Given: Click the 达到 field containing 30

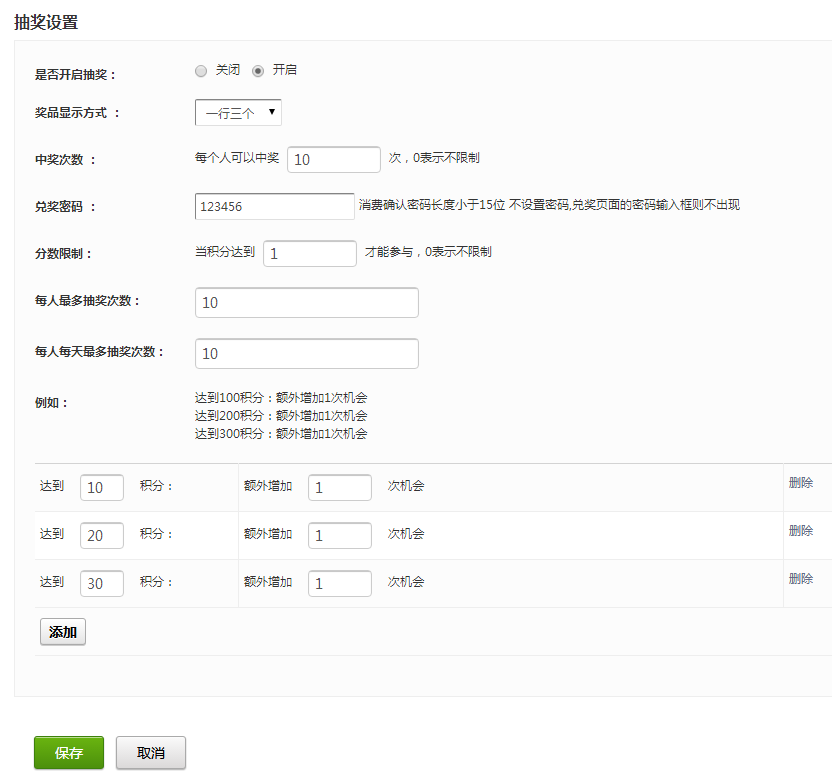Looking at the screenshot, I should (x=102, y=584).
